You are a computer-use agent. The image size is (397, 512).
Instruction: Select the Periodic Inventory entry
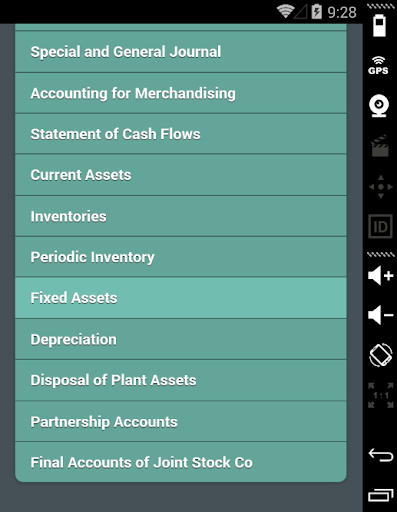click(x=181, y=257)
